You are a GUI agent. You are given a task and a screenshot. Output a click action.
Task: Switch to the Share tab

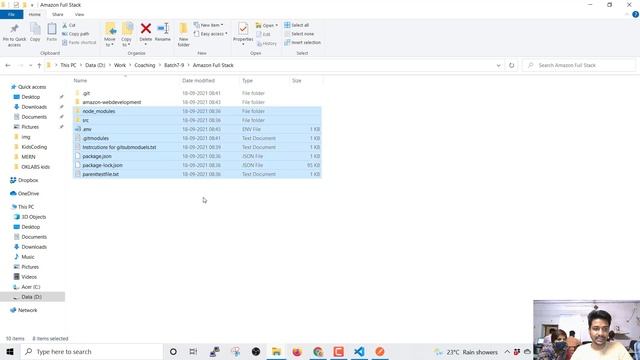point(58,14)
